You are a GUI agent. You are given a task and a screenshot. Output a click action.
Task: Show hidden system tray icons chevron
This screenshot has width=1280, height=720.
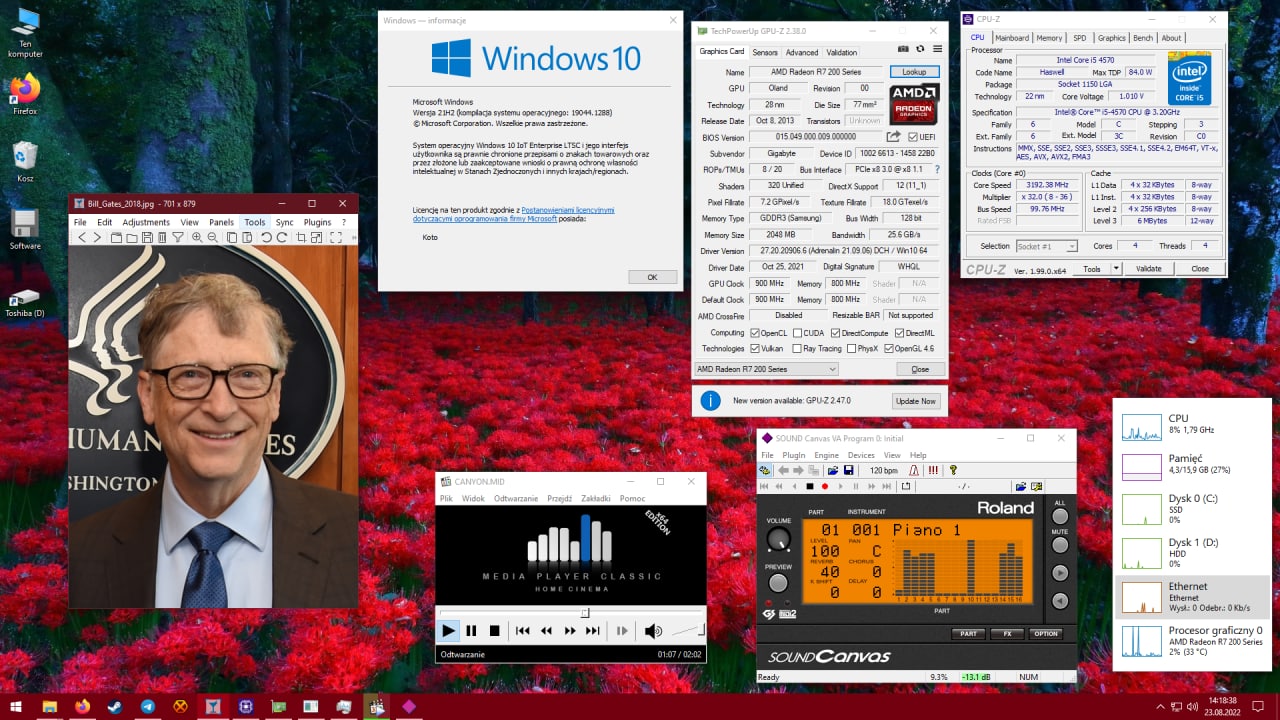click(x=1160, y=706)
